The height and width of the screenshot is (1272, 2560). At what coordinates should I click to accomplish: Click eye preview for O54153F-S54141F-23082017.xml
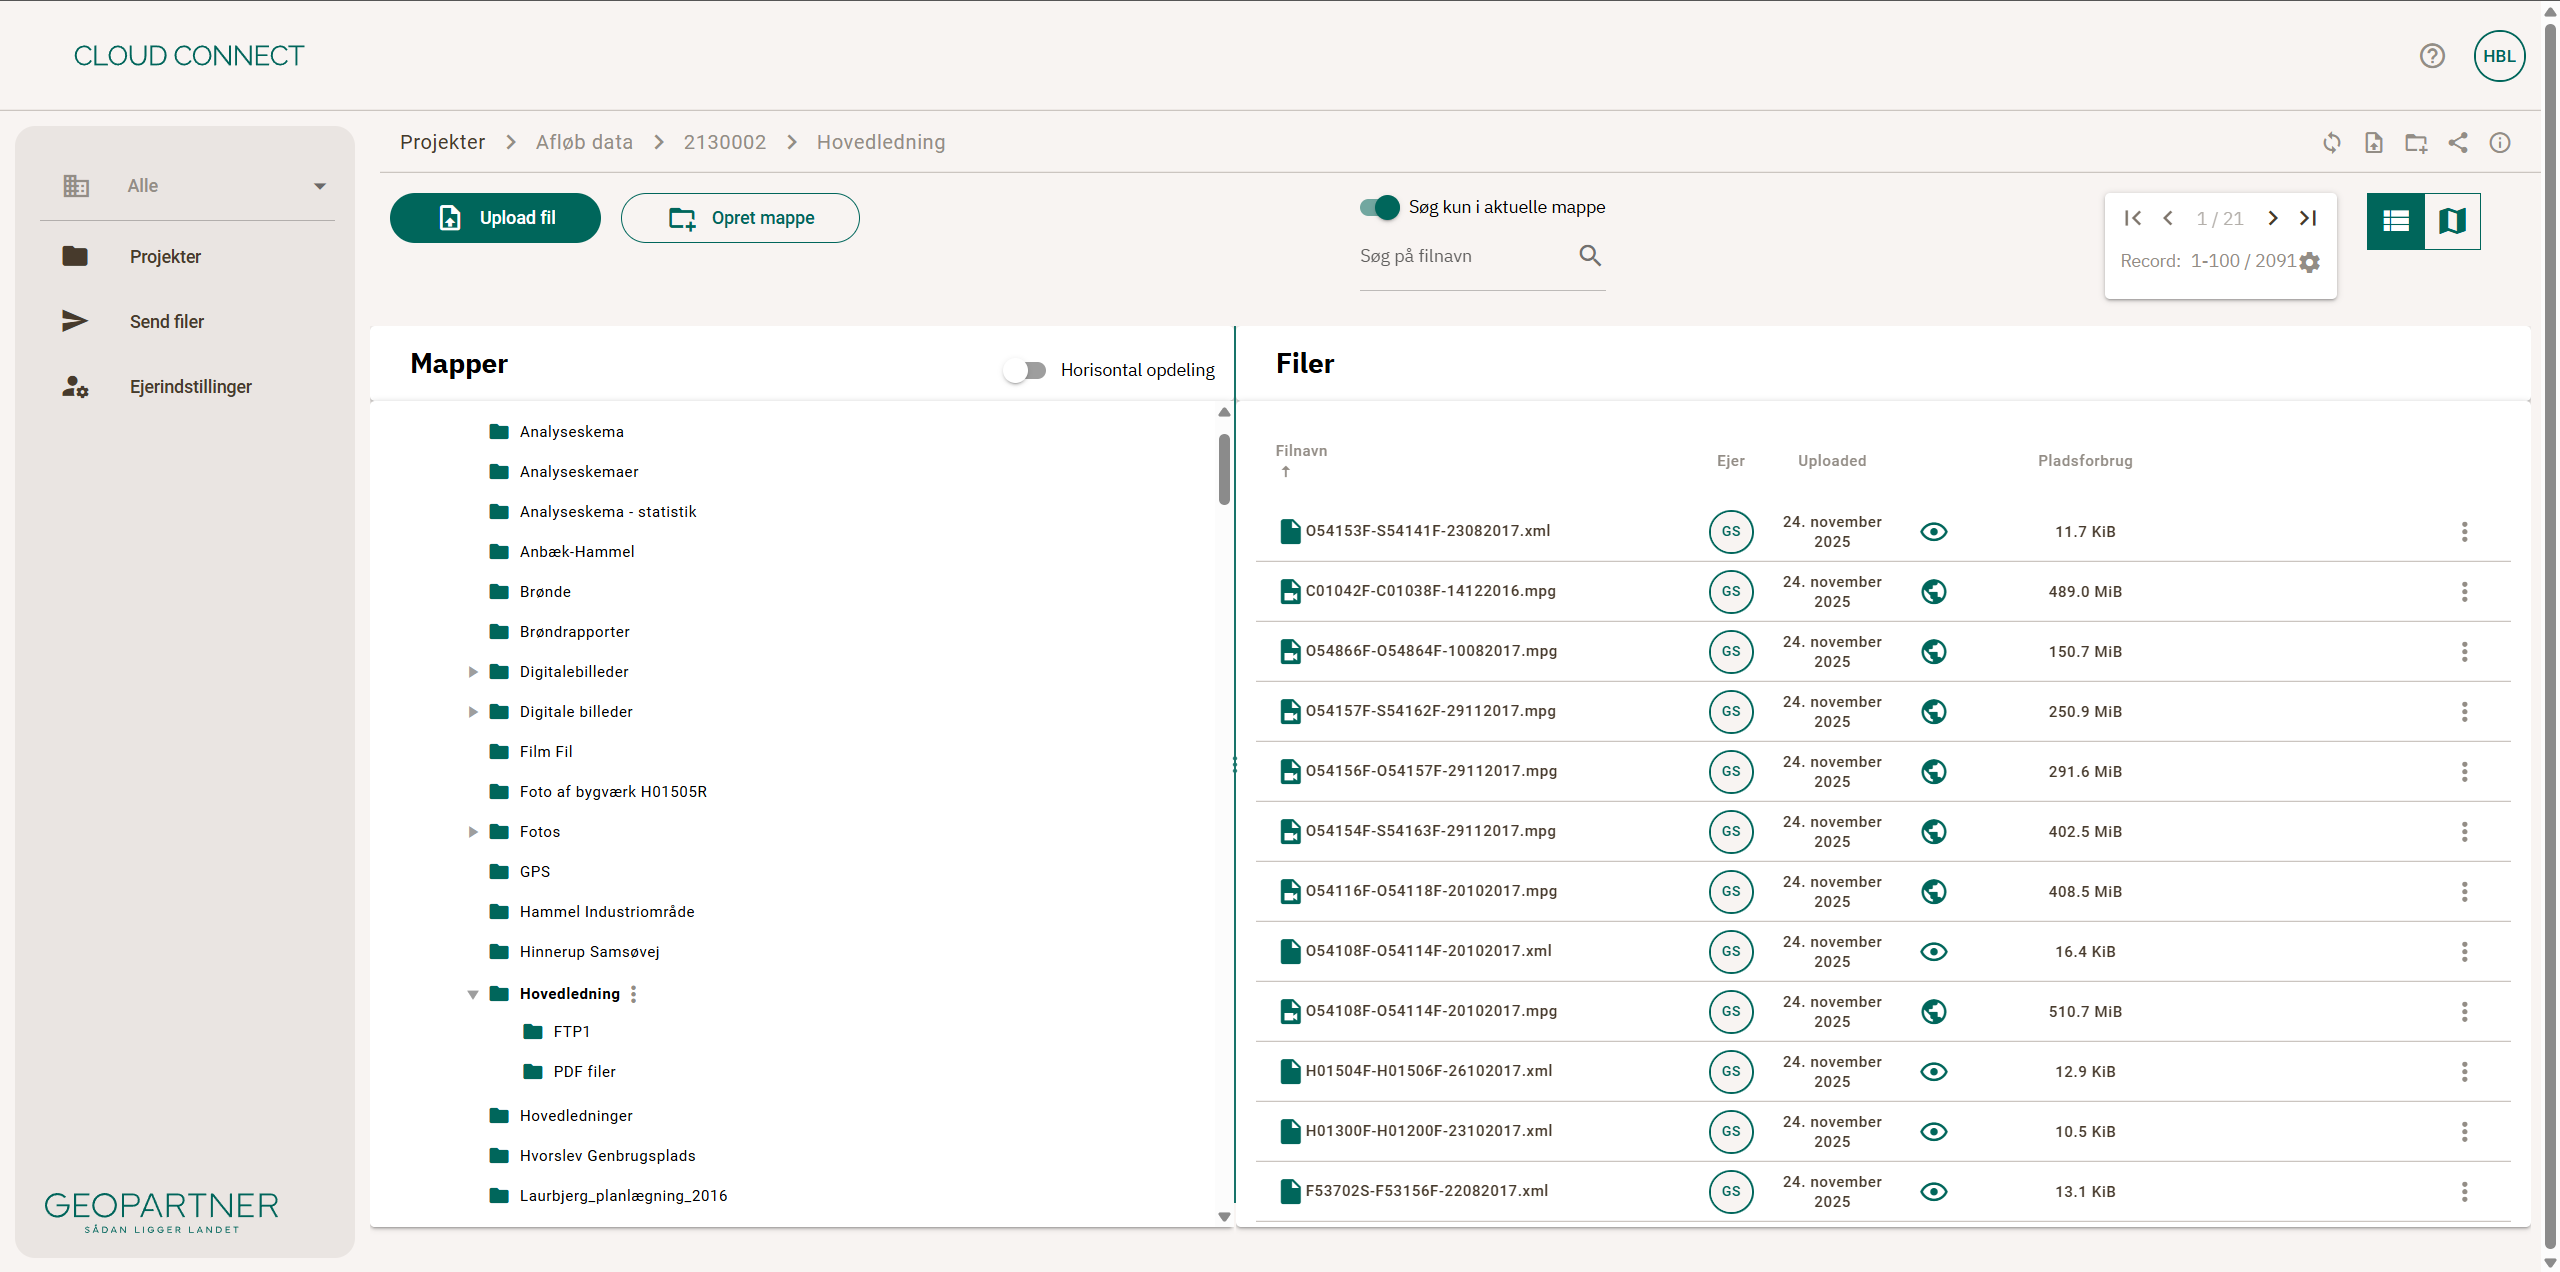[1934, 532]
